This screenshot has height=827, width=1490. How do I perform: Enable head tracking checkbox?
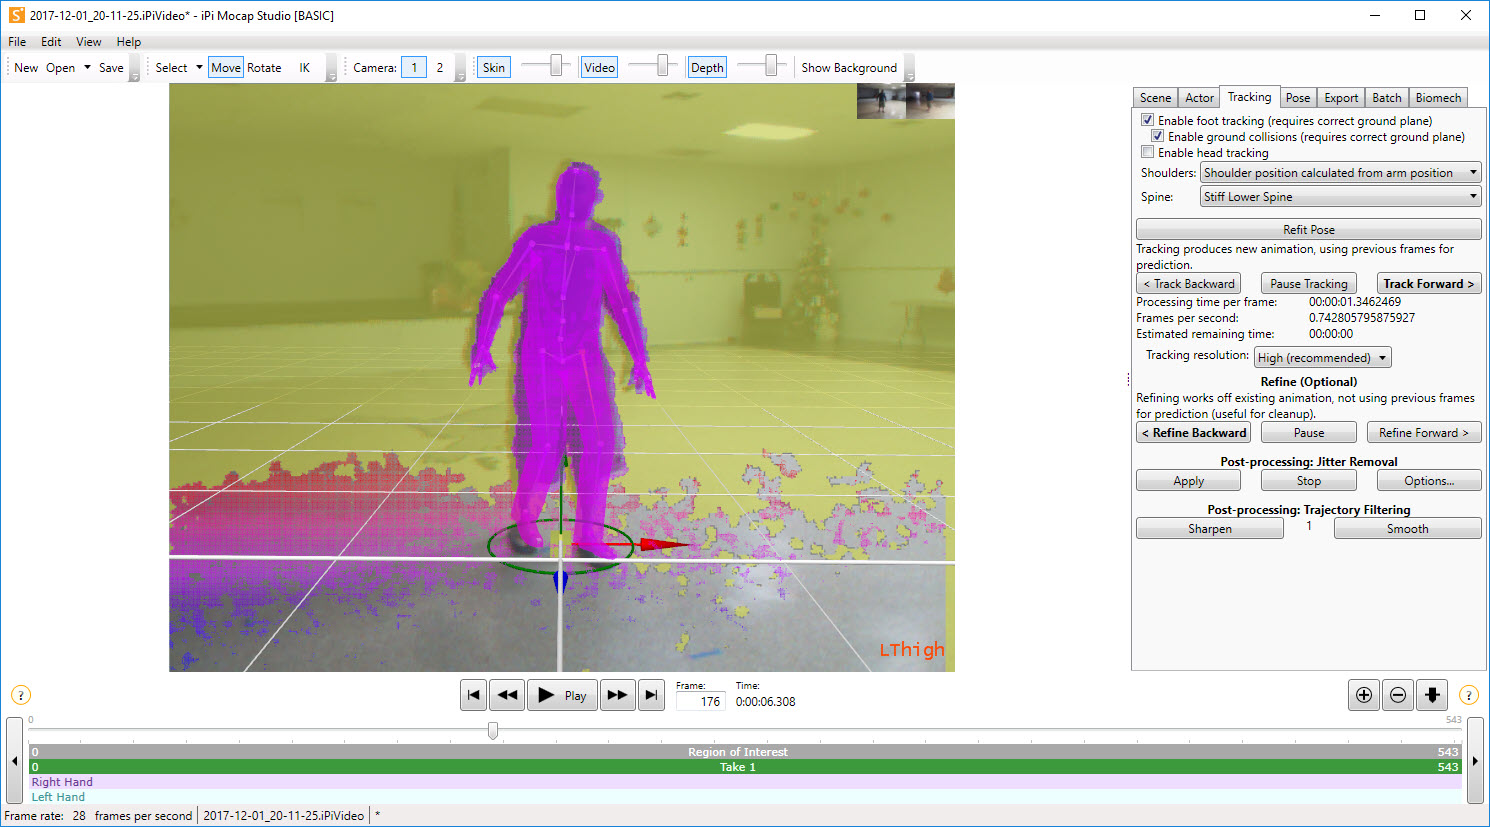1148,152
